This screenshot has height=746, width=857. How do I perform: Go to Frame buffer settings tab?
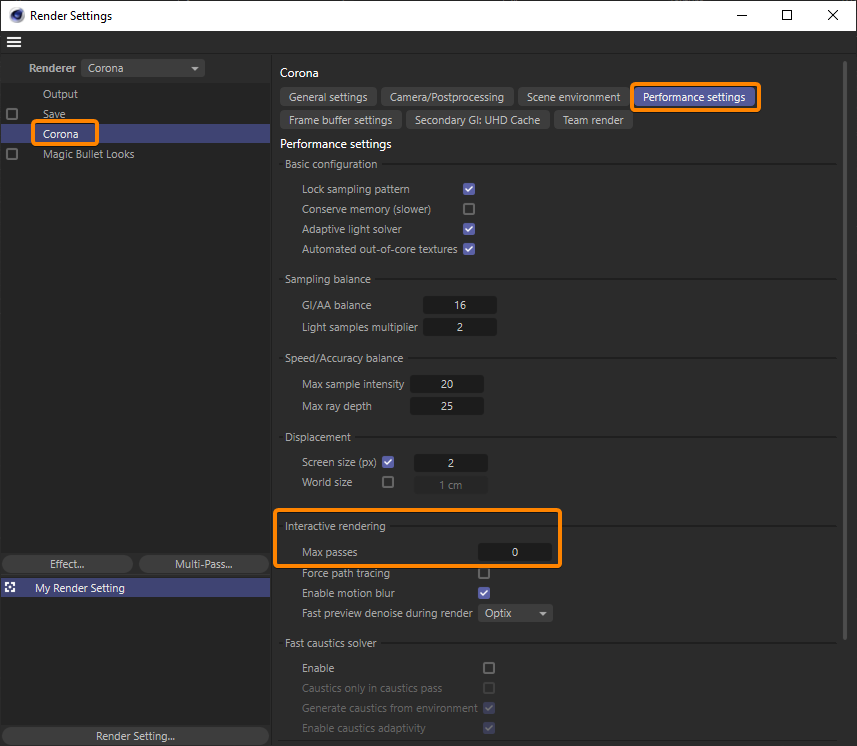pyautogui.click(x=340, y=120)
